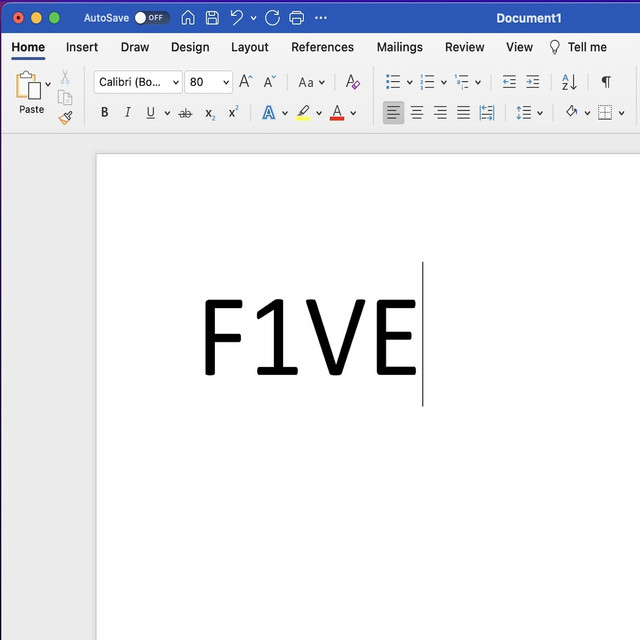Expand the numbering library dropdown arrow

point(444,82)
